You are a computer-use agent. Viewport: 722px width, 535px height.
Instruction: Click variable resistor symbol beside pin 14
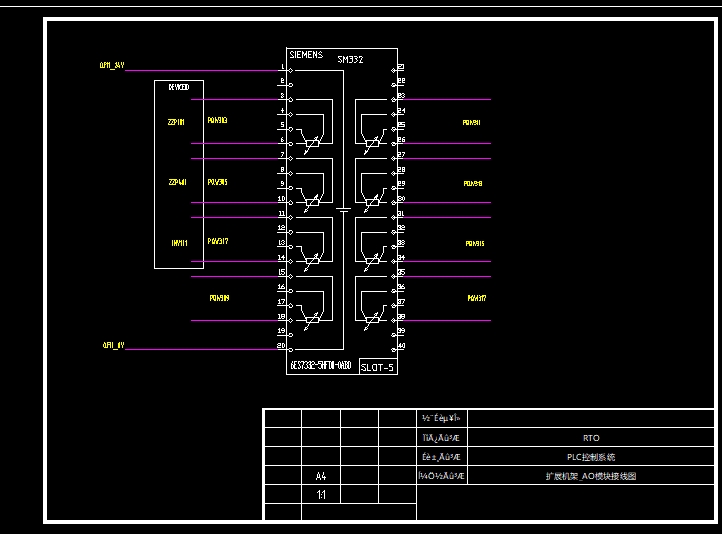tap(312, 262)
